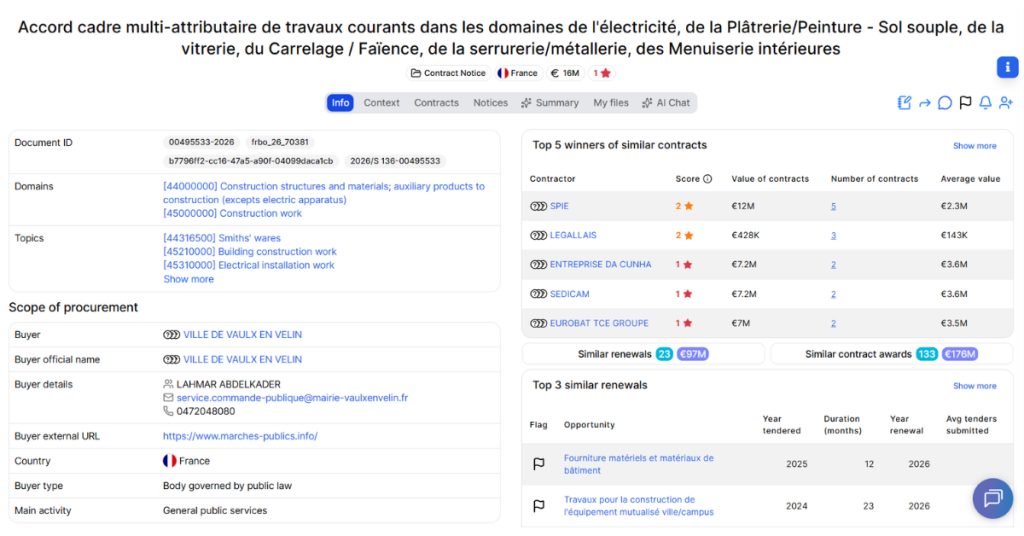Open the LEGALLAIS contractor link
The width and height of the screenshot is (1024, 536).
click(x=573, y=235)
